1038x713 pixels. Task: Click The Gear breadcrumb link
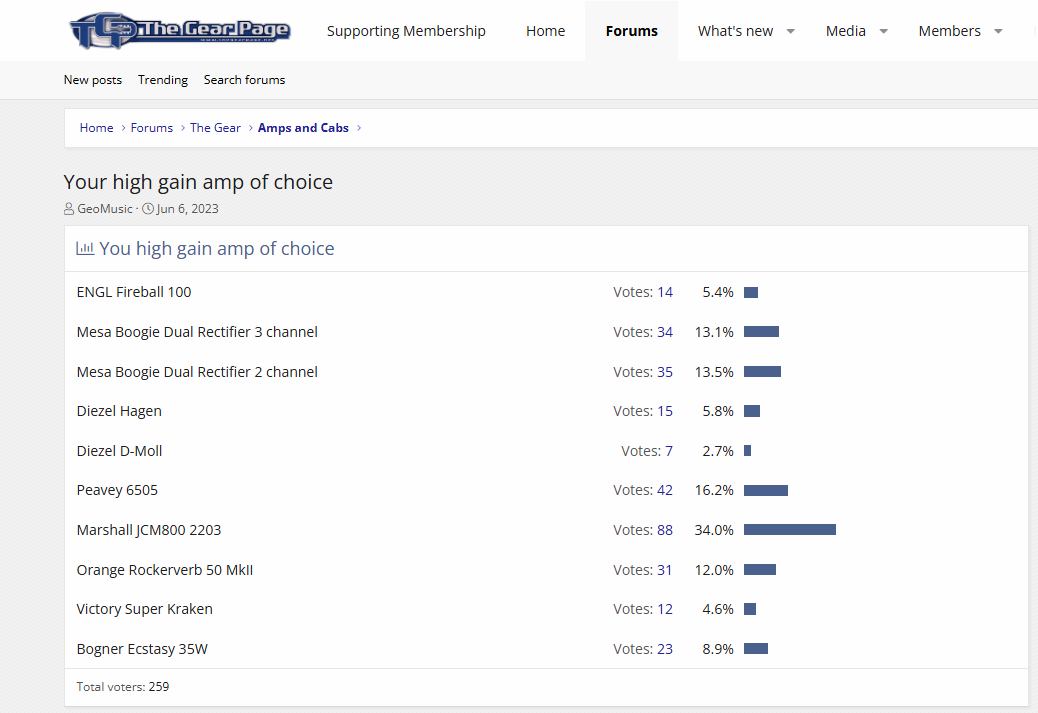coord(215,128)
